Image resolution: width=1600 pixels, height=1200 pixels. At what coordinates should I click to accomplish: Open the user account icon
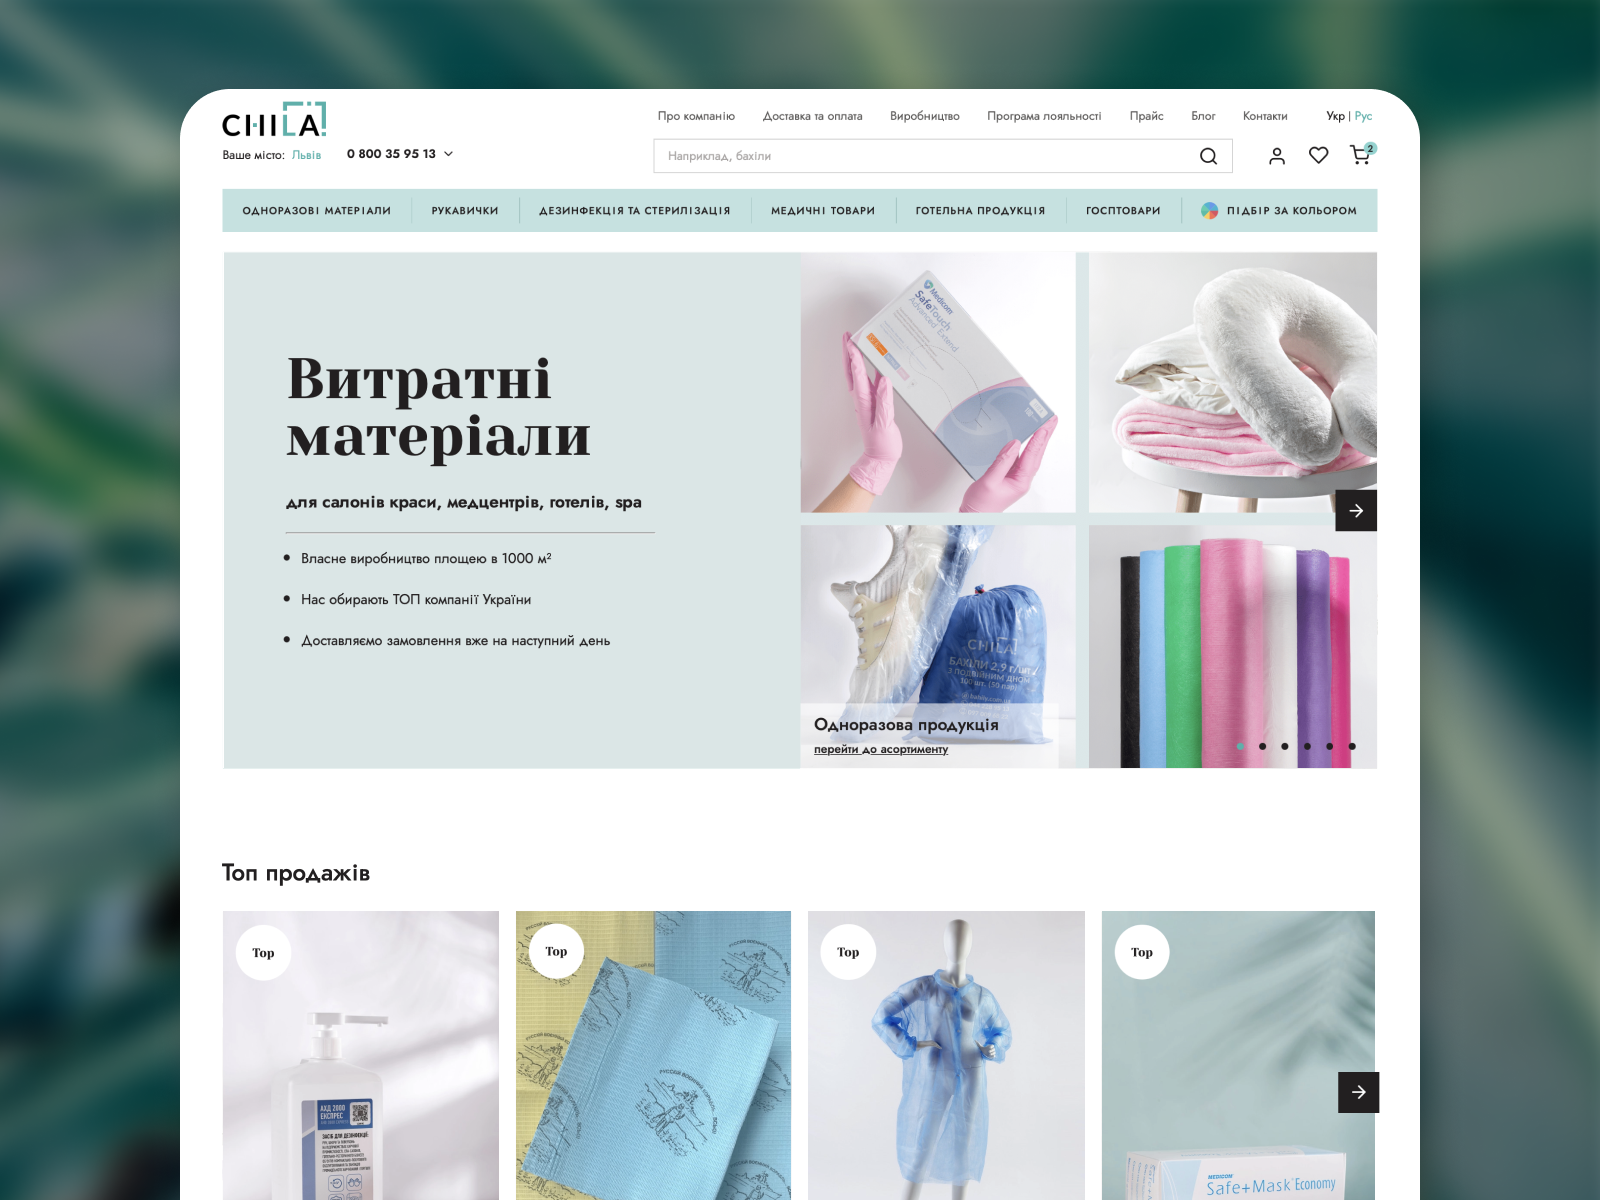point(1277,156)
